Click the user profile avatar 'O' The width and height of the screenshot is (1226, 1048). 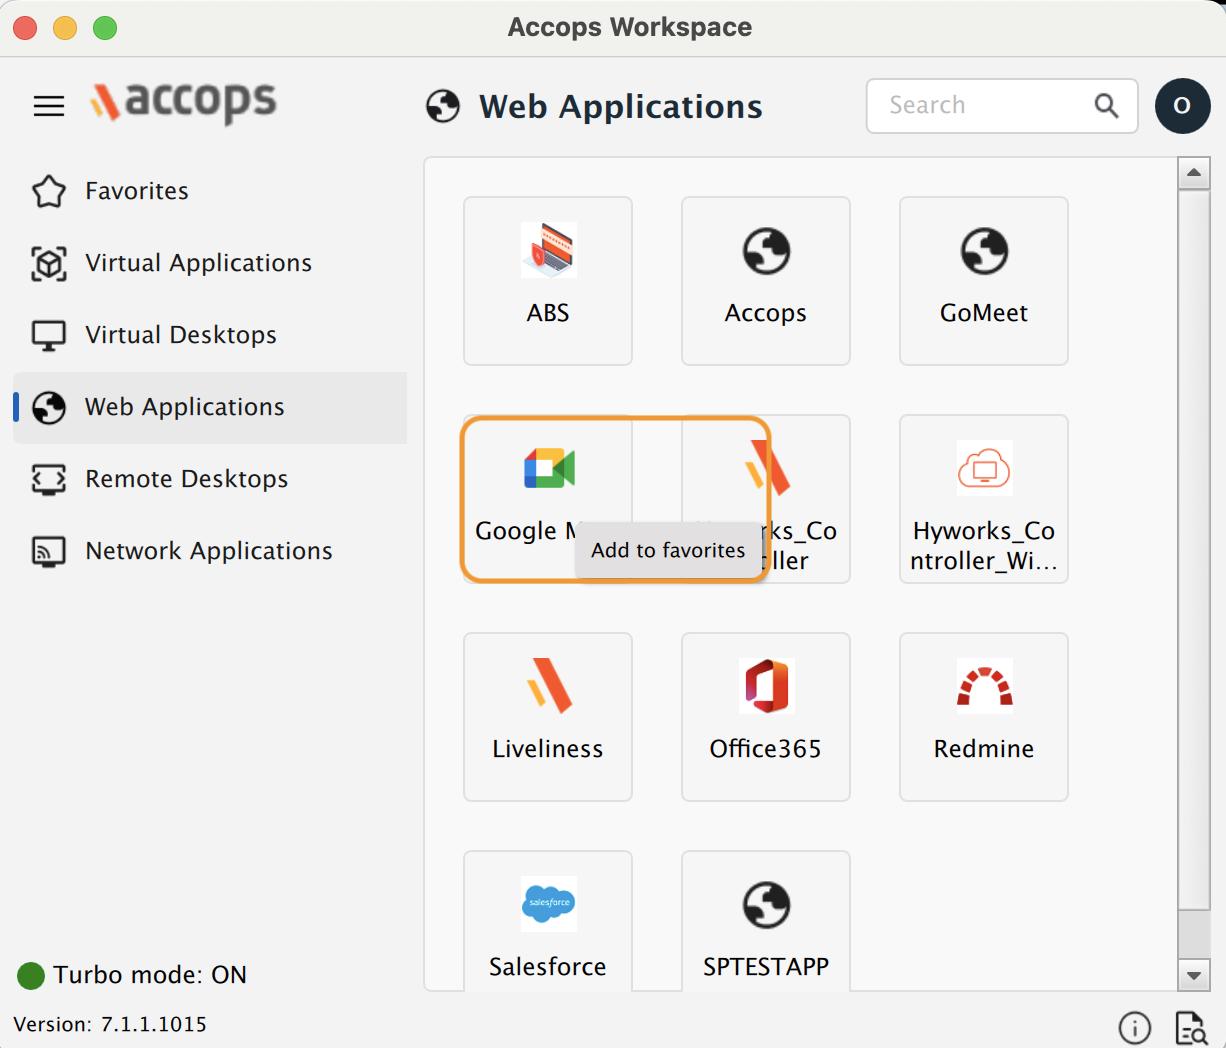[1182, 106]
